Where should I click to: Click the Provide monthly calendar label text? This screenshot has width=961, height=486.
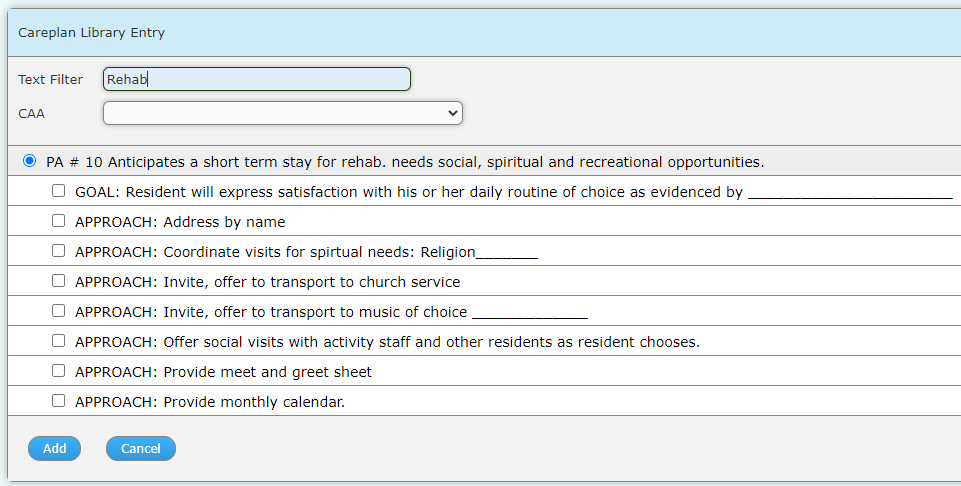click(210, 402)
